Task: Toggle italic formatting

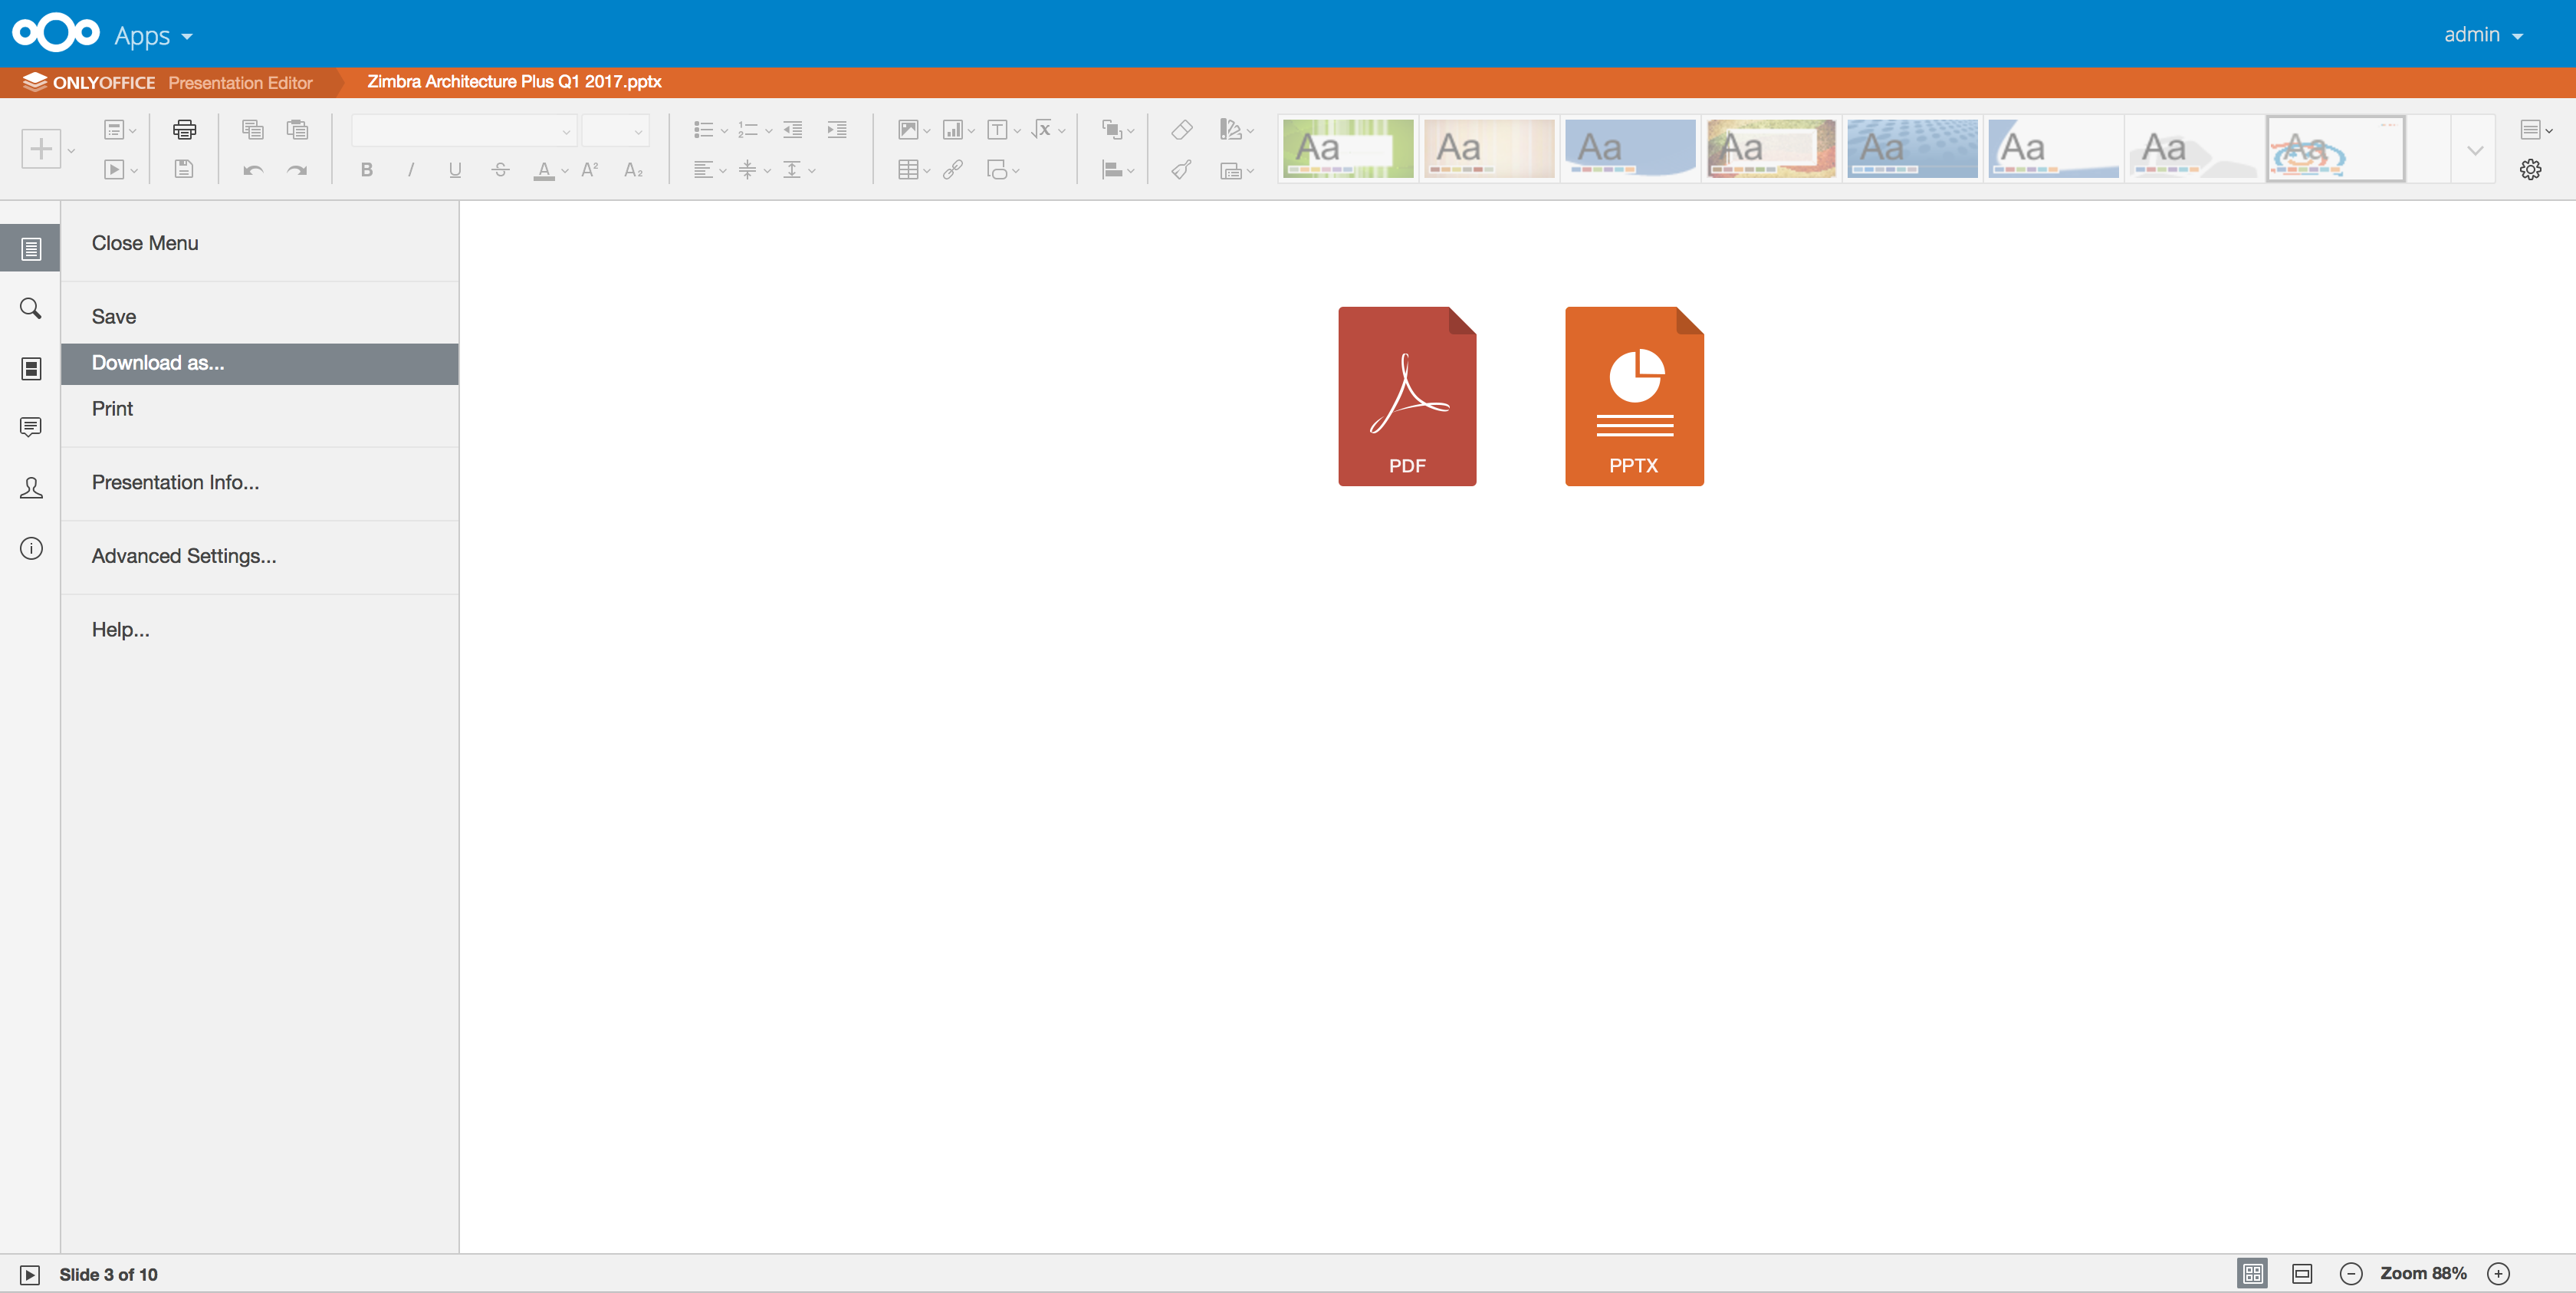Action: 411,170
